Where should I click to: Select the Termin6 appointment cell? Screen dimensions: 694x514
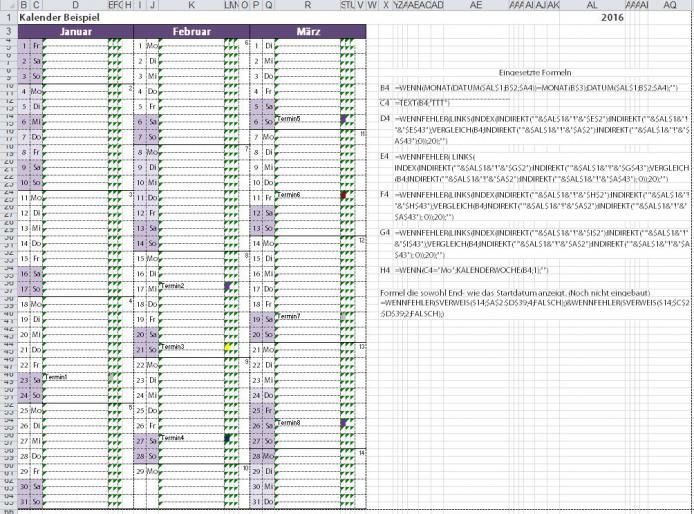(308, 195)
